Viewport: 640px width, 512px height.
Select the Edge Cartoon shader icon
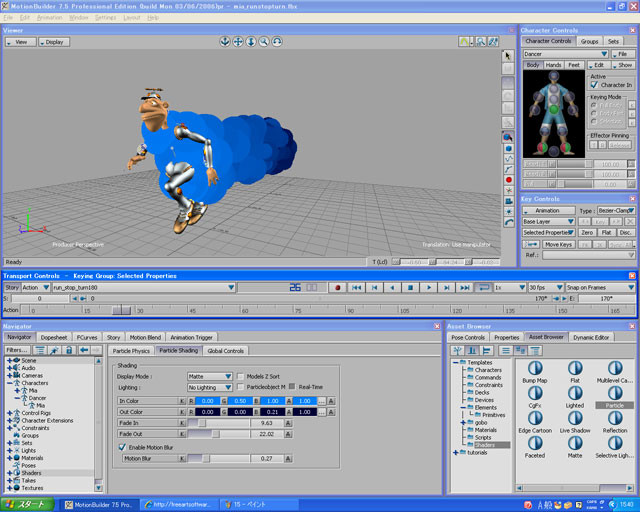point(535,422)
